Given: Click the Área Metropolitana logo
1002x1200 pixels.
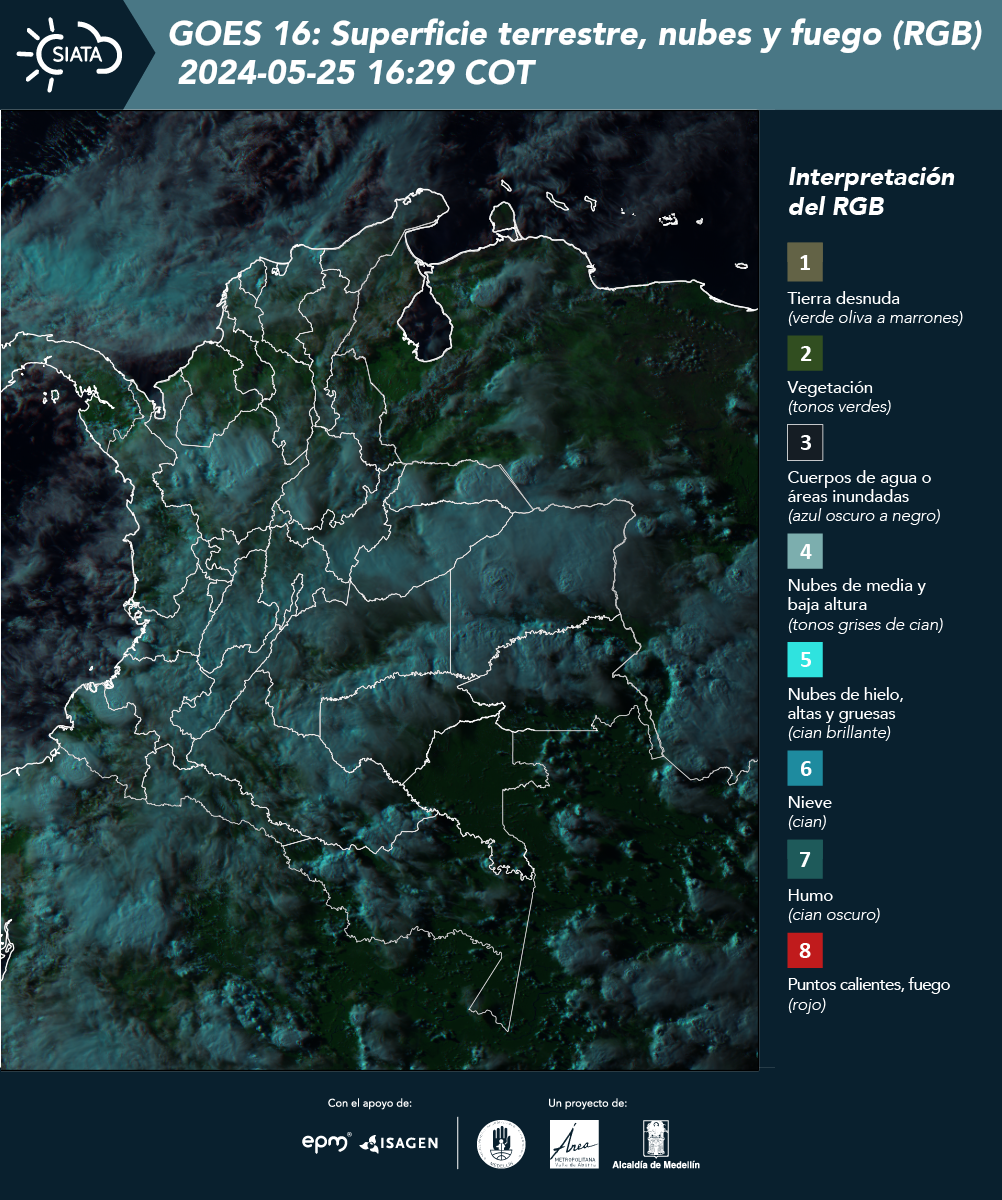Looking at the screenshot, I should (x=575, y=1144).
